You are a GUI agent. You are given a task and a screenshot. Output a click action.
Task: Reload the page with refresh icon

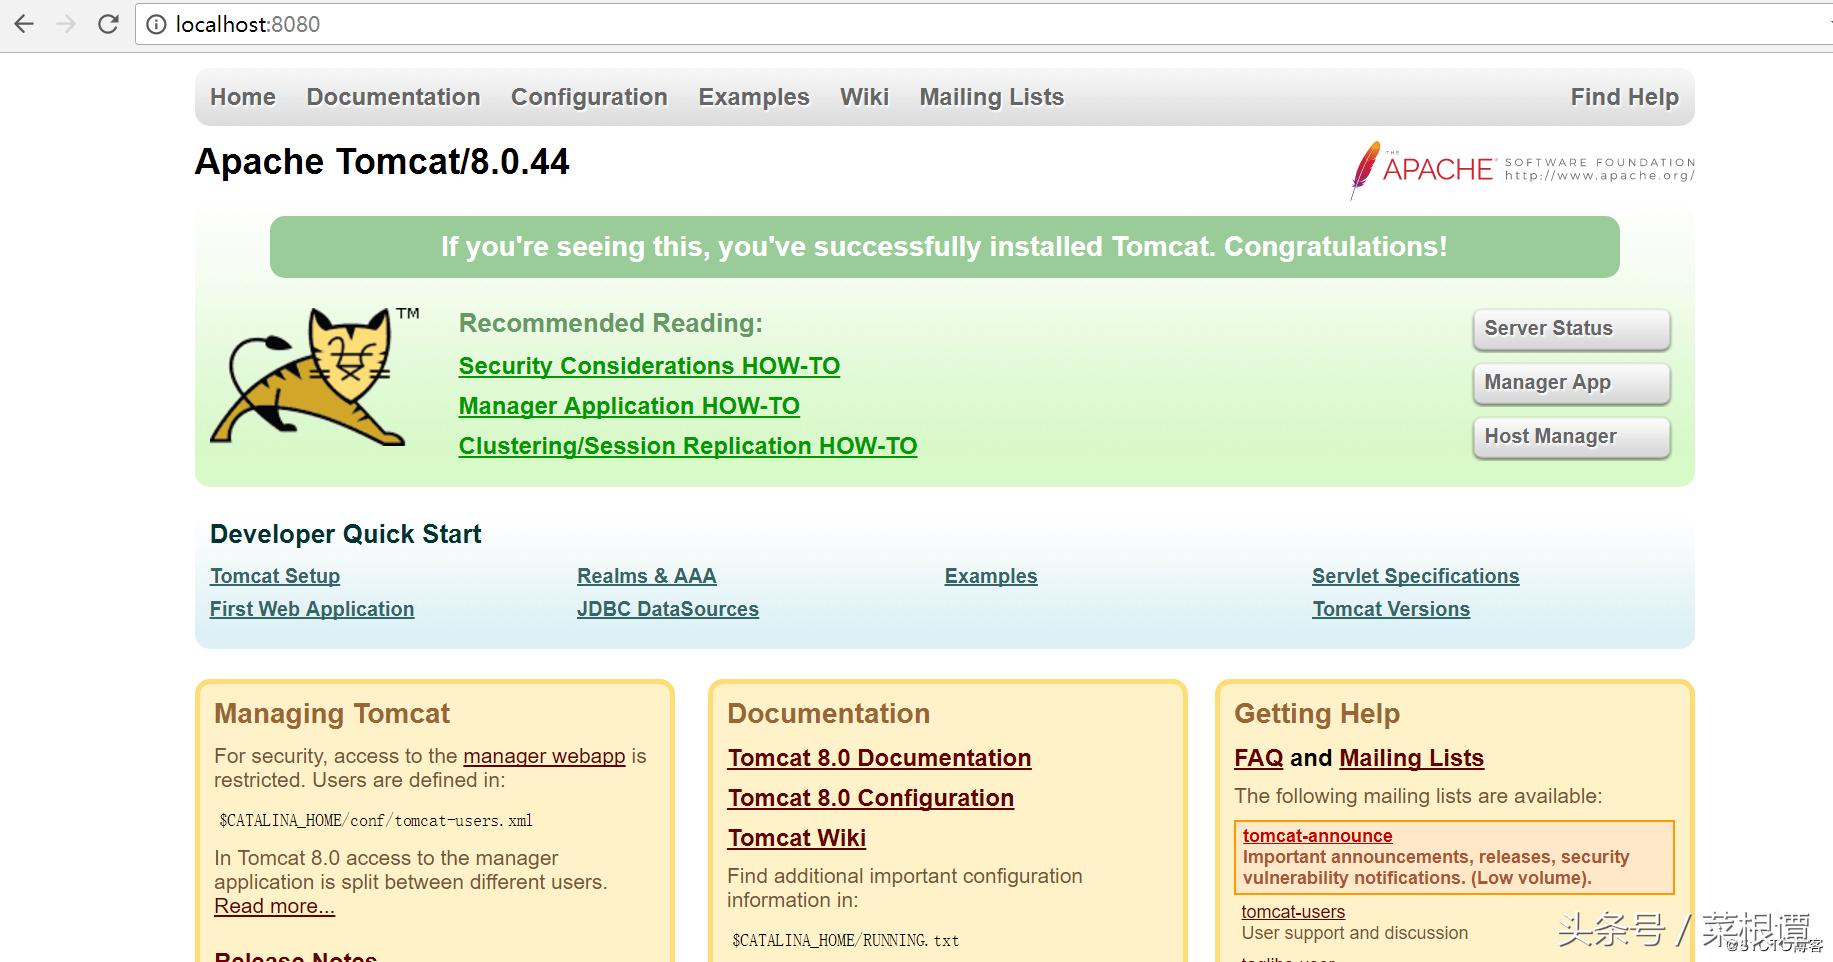click(108, 24)
